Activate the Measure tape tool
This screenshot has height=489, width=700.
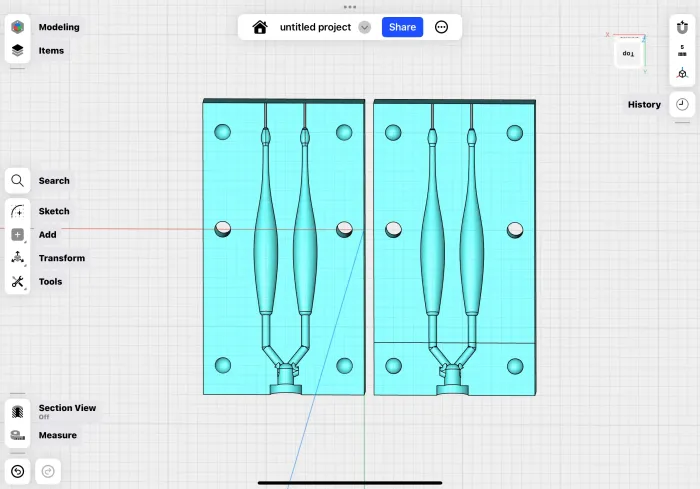coord(17,435)
